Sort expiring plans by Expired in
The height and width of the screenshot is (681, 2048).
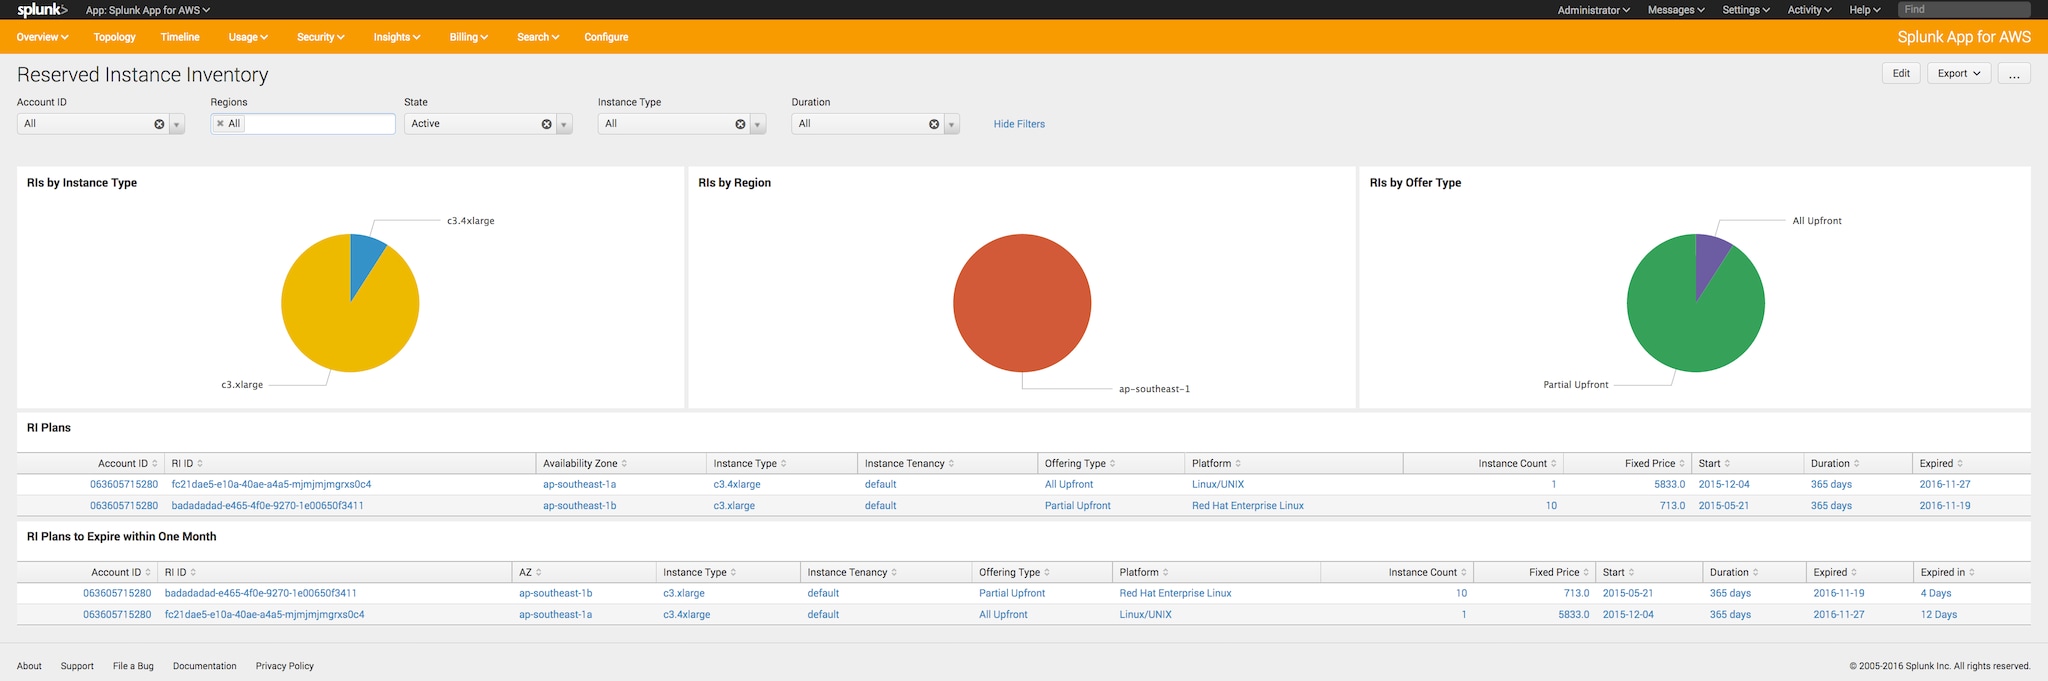1947,573
